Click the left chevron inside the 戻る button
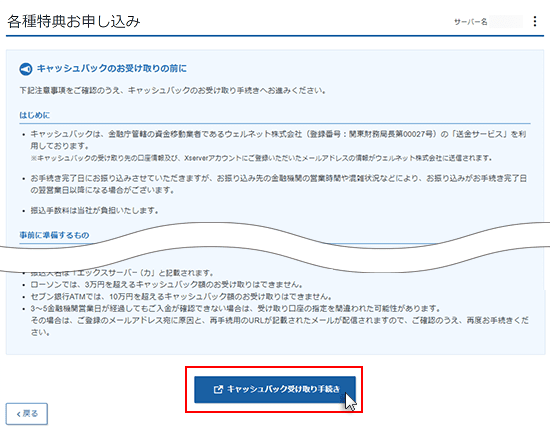550x446 pixels. coord(19,414)
